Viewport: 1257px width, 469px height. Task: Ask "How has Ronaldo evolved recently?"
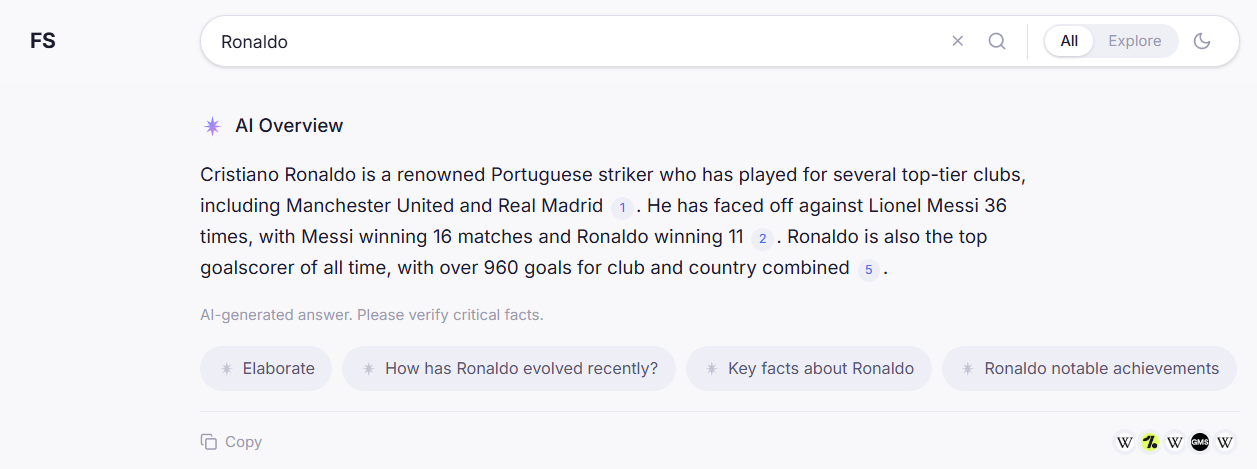[x=509, y=369]
